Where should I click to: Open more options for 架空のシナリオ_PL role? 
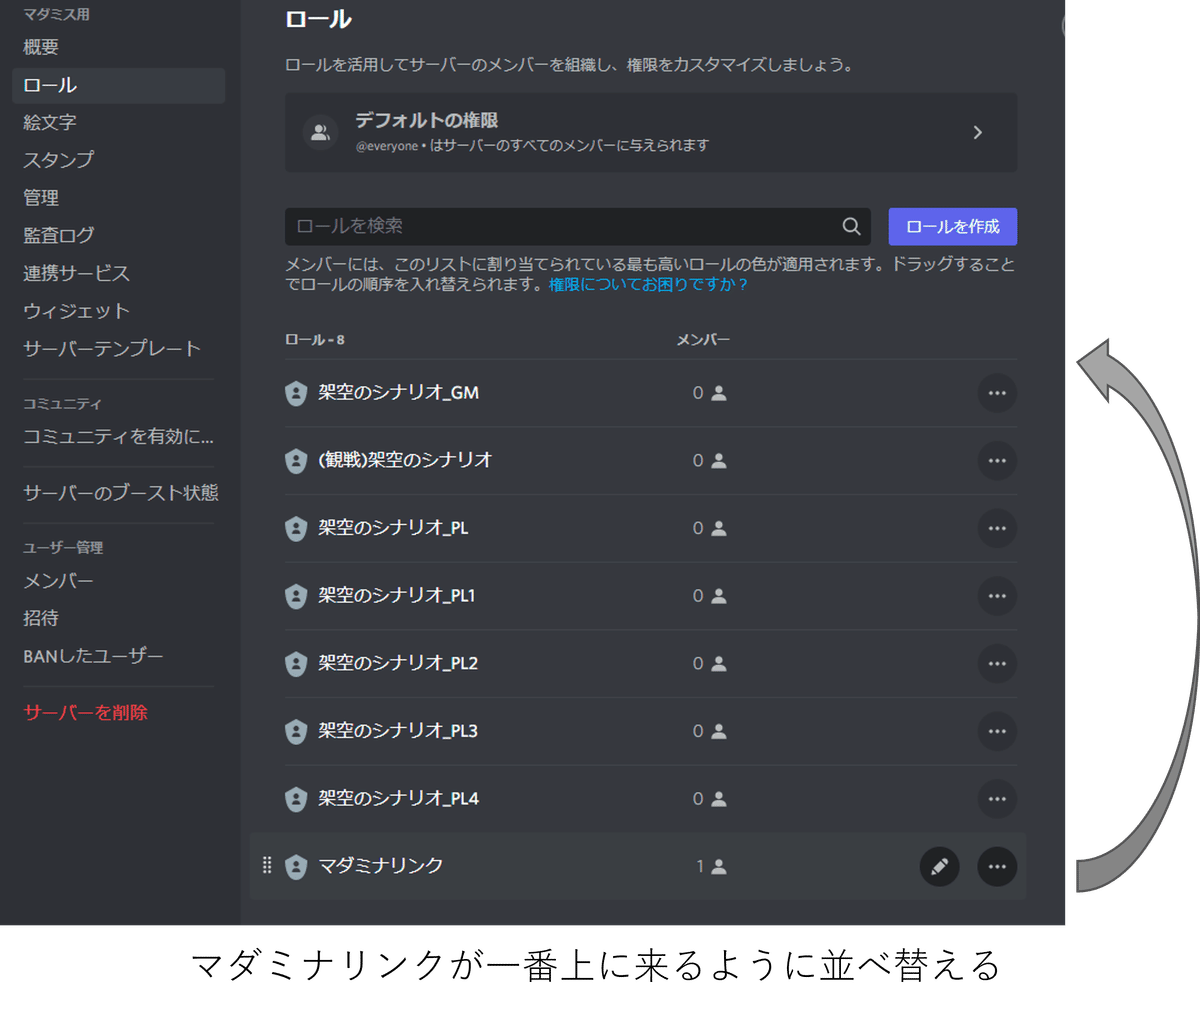(997, 528)
